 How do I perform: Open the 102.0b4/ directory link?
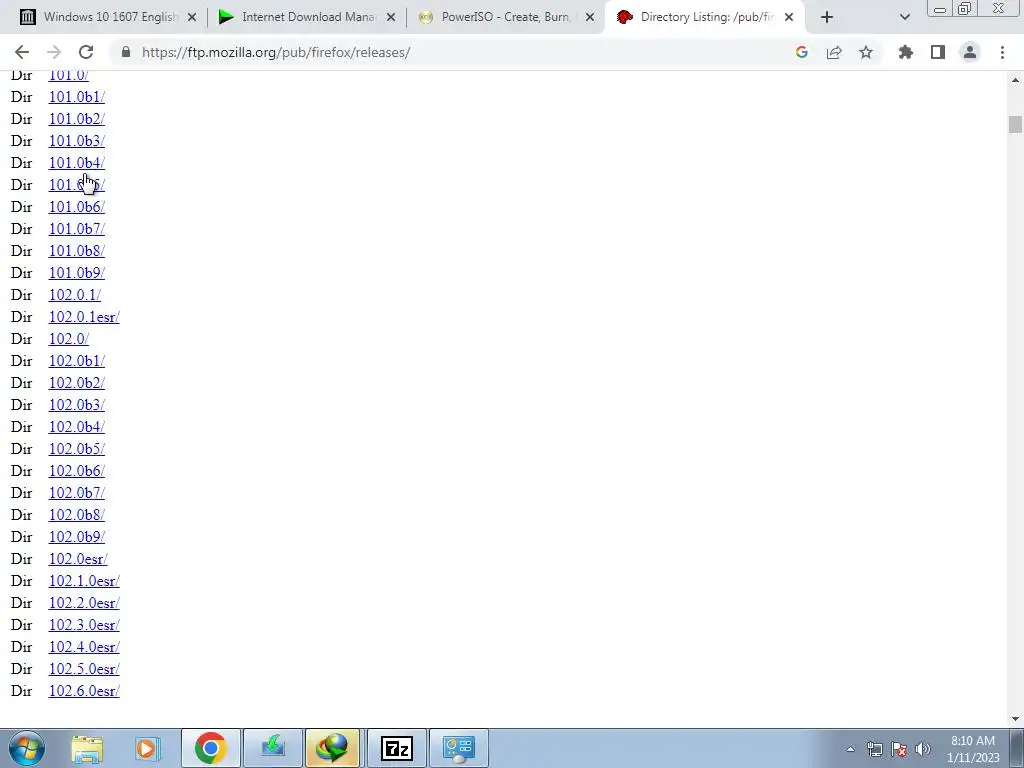(76, 427)
